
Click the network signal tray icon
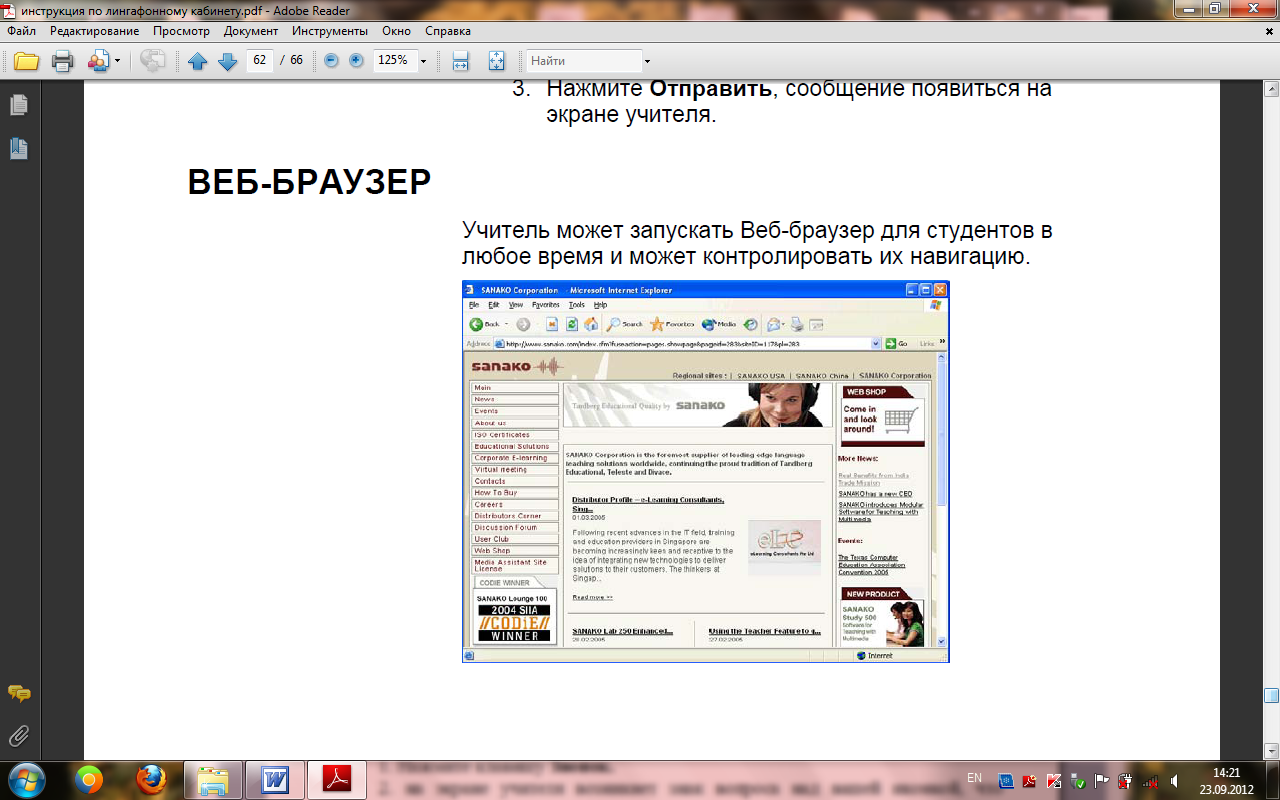click(x=1149, y=780)
